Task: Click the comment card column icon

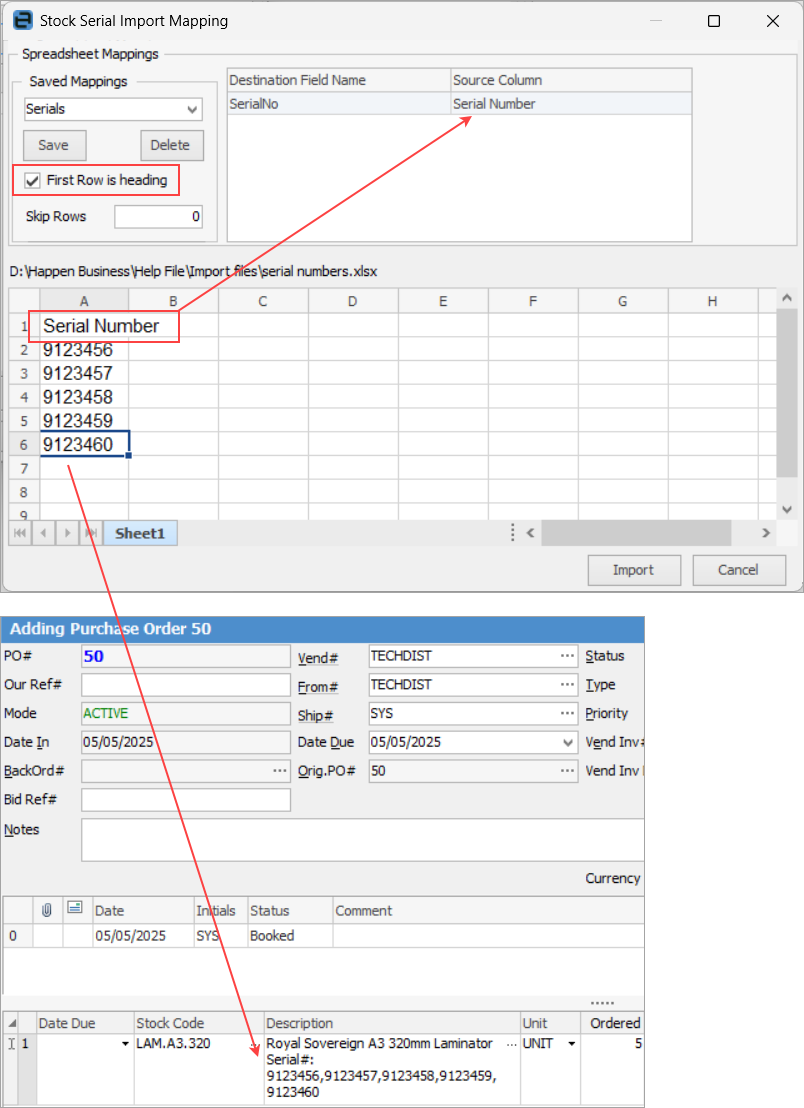Action: [76, 908]
